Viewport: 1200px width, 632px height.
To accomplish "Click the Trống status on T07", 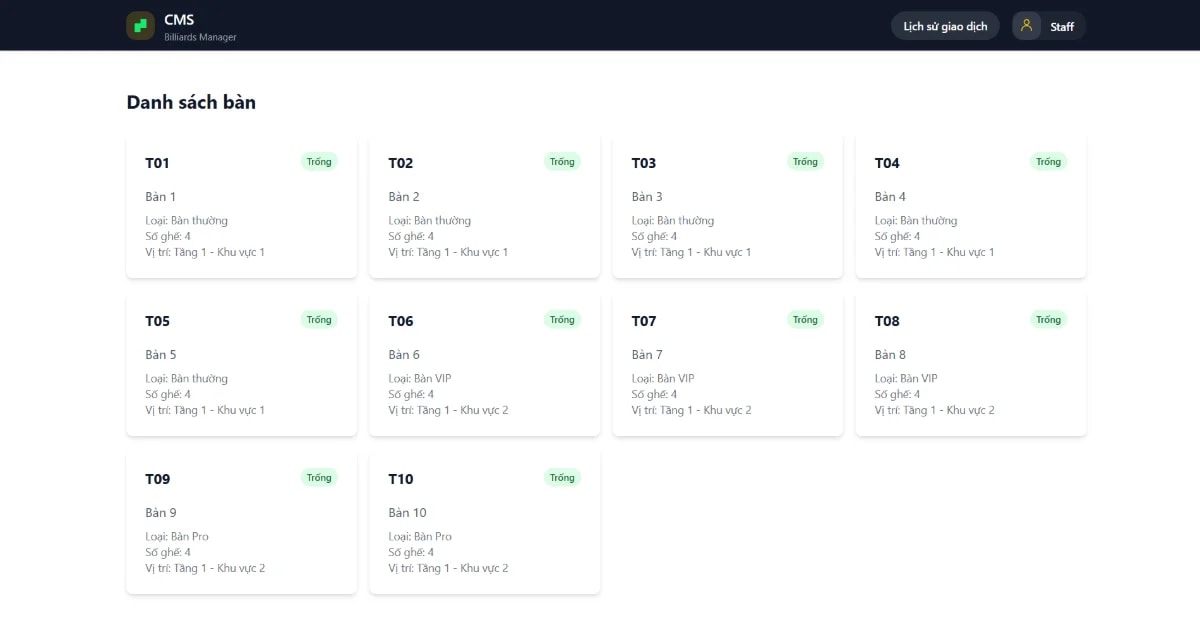I will (805, 319).
